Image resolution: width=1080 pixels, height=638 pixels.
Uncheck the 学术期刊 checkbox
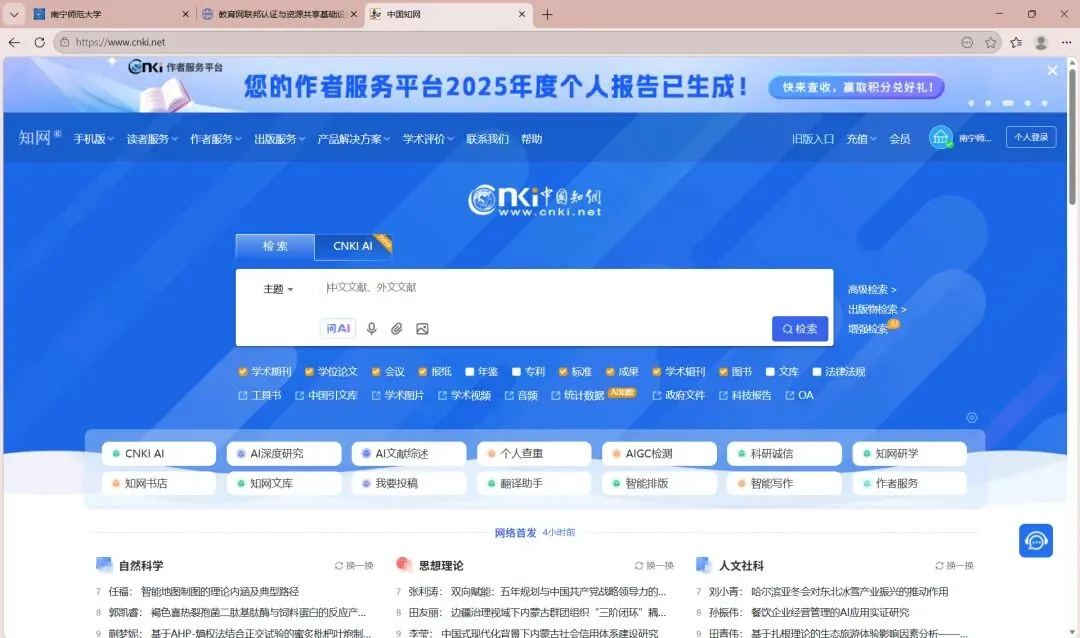[x=242, y=372]
